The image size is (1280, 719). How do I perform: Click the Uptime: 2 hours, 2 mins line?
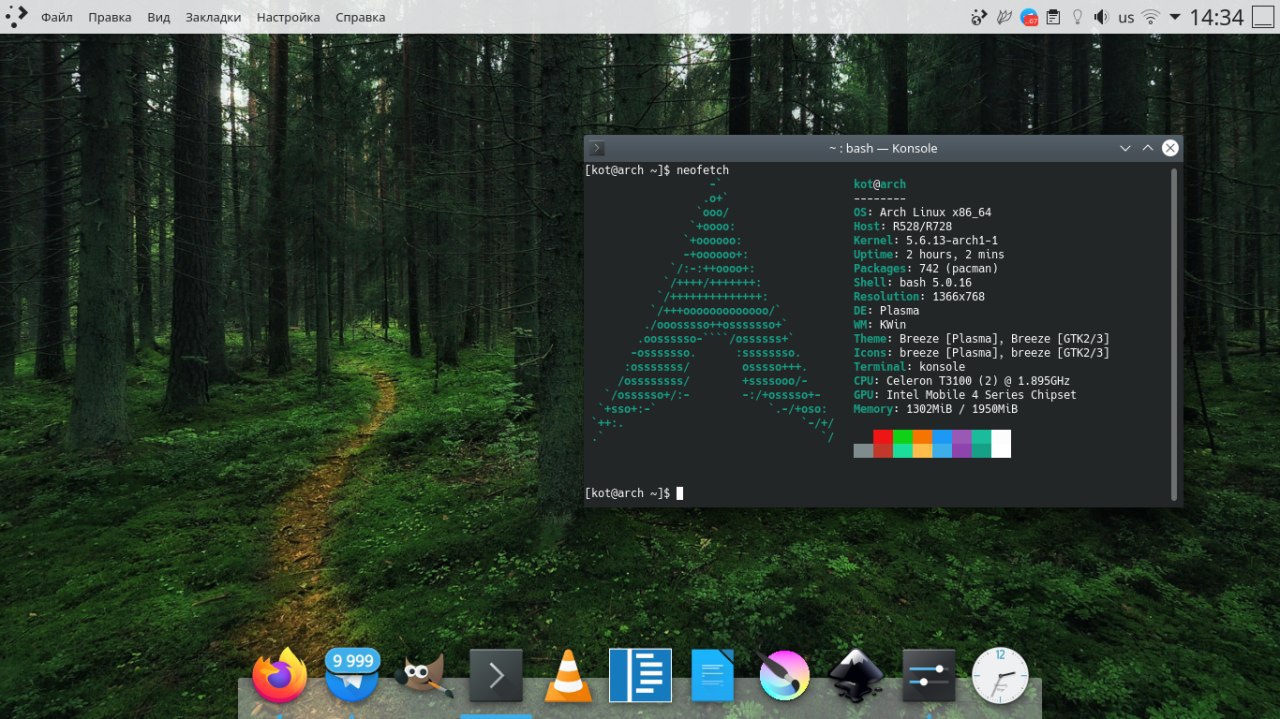pyautogui.click(x=928, y=254)
